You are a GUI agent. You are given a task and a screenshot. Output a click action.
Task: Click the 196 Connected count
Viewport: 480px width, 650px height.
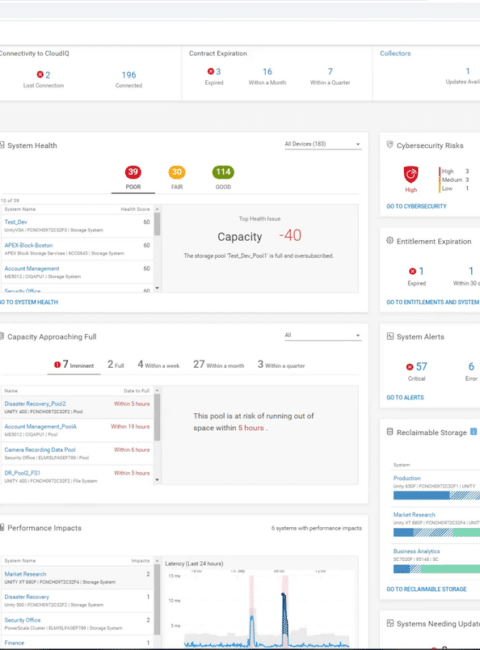pyautogui.click(x=128, y=75)
